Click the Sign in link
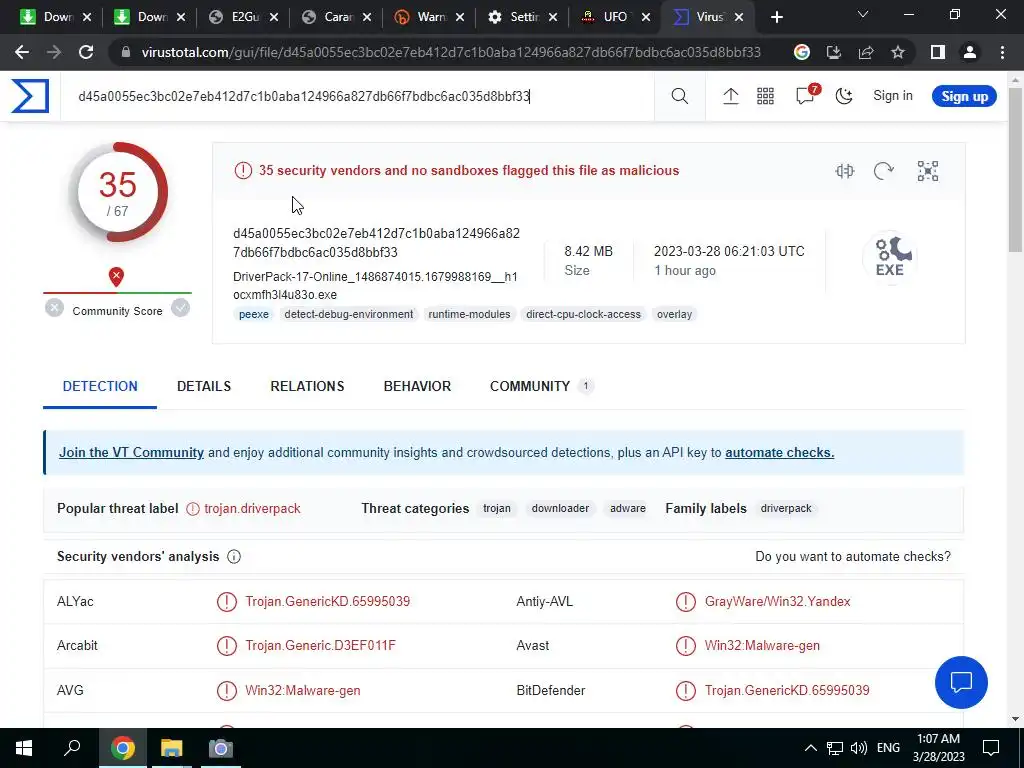The height and width of the screenshot is (768, 1024). tap(893, 95)
